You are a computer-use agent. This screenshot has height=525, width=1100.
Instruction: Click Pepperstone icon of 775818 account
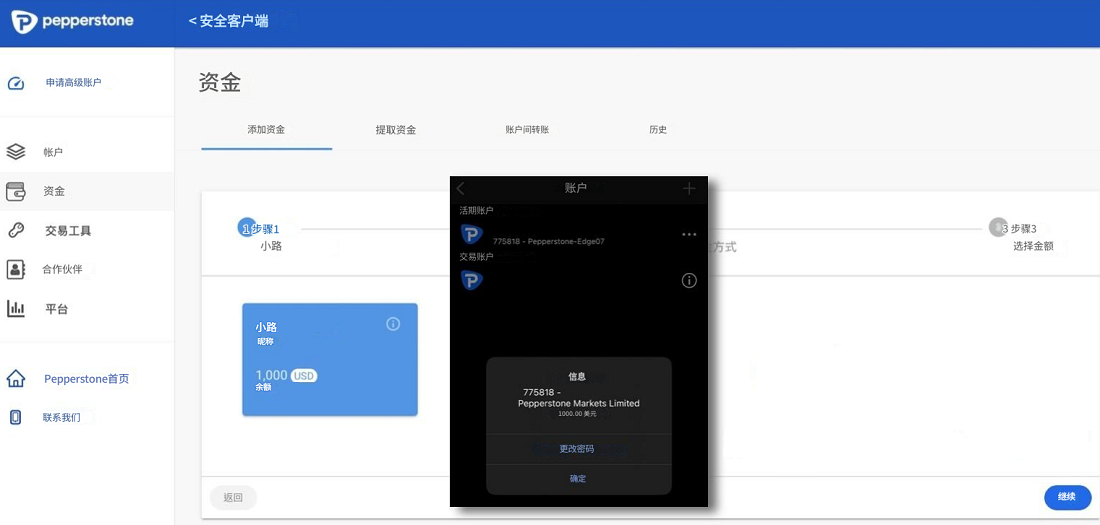tap(471, 234)
